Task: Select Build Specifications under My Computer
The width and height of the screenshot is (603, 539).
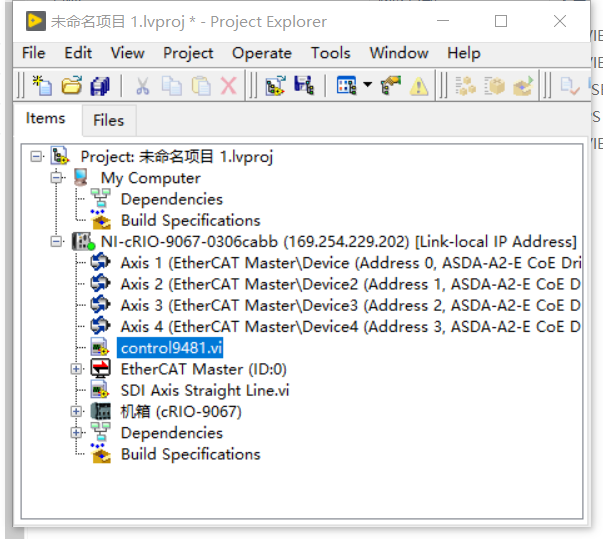Action: [x=190, y=221]
